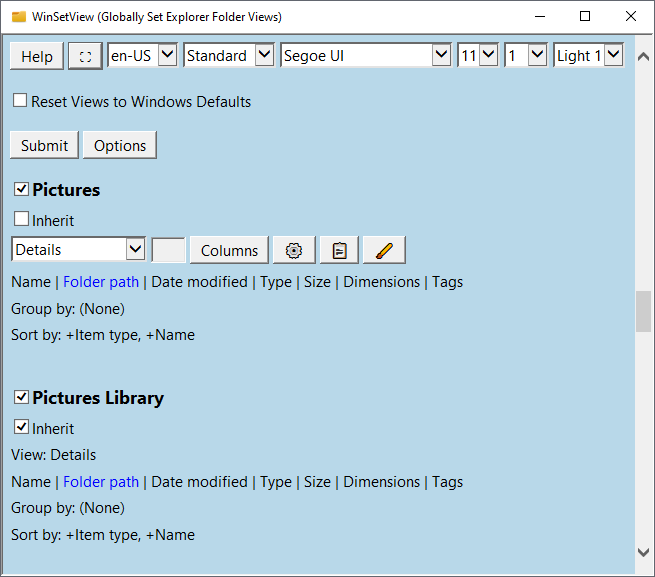Disable Inherit under Pictures Library
This screenshot has width=655, height=577.
tap(21, 427)
